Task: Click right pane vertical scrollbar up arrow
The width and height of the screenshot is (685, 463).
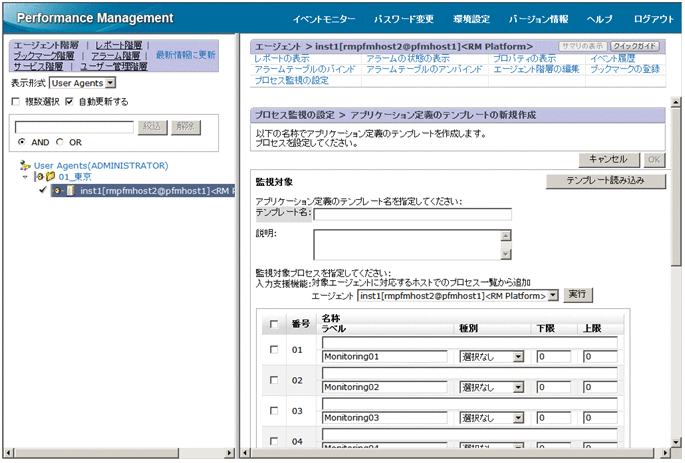Action: click(676, 103)
